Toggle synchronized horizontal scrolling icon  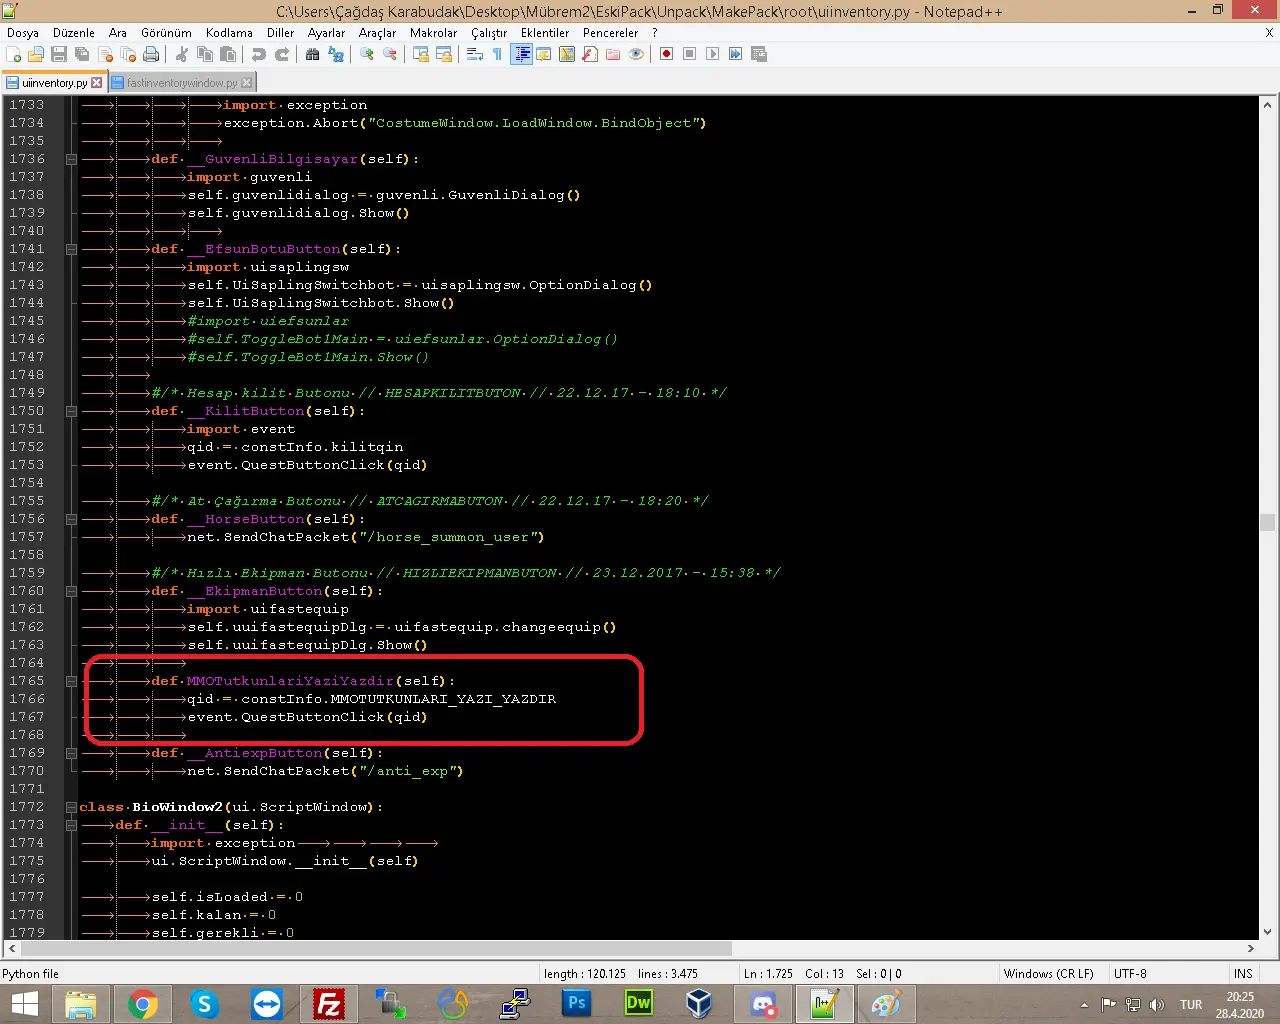coord(444,54)
